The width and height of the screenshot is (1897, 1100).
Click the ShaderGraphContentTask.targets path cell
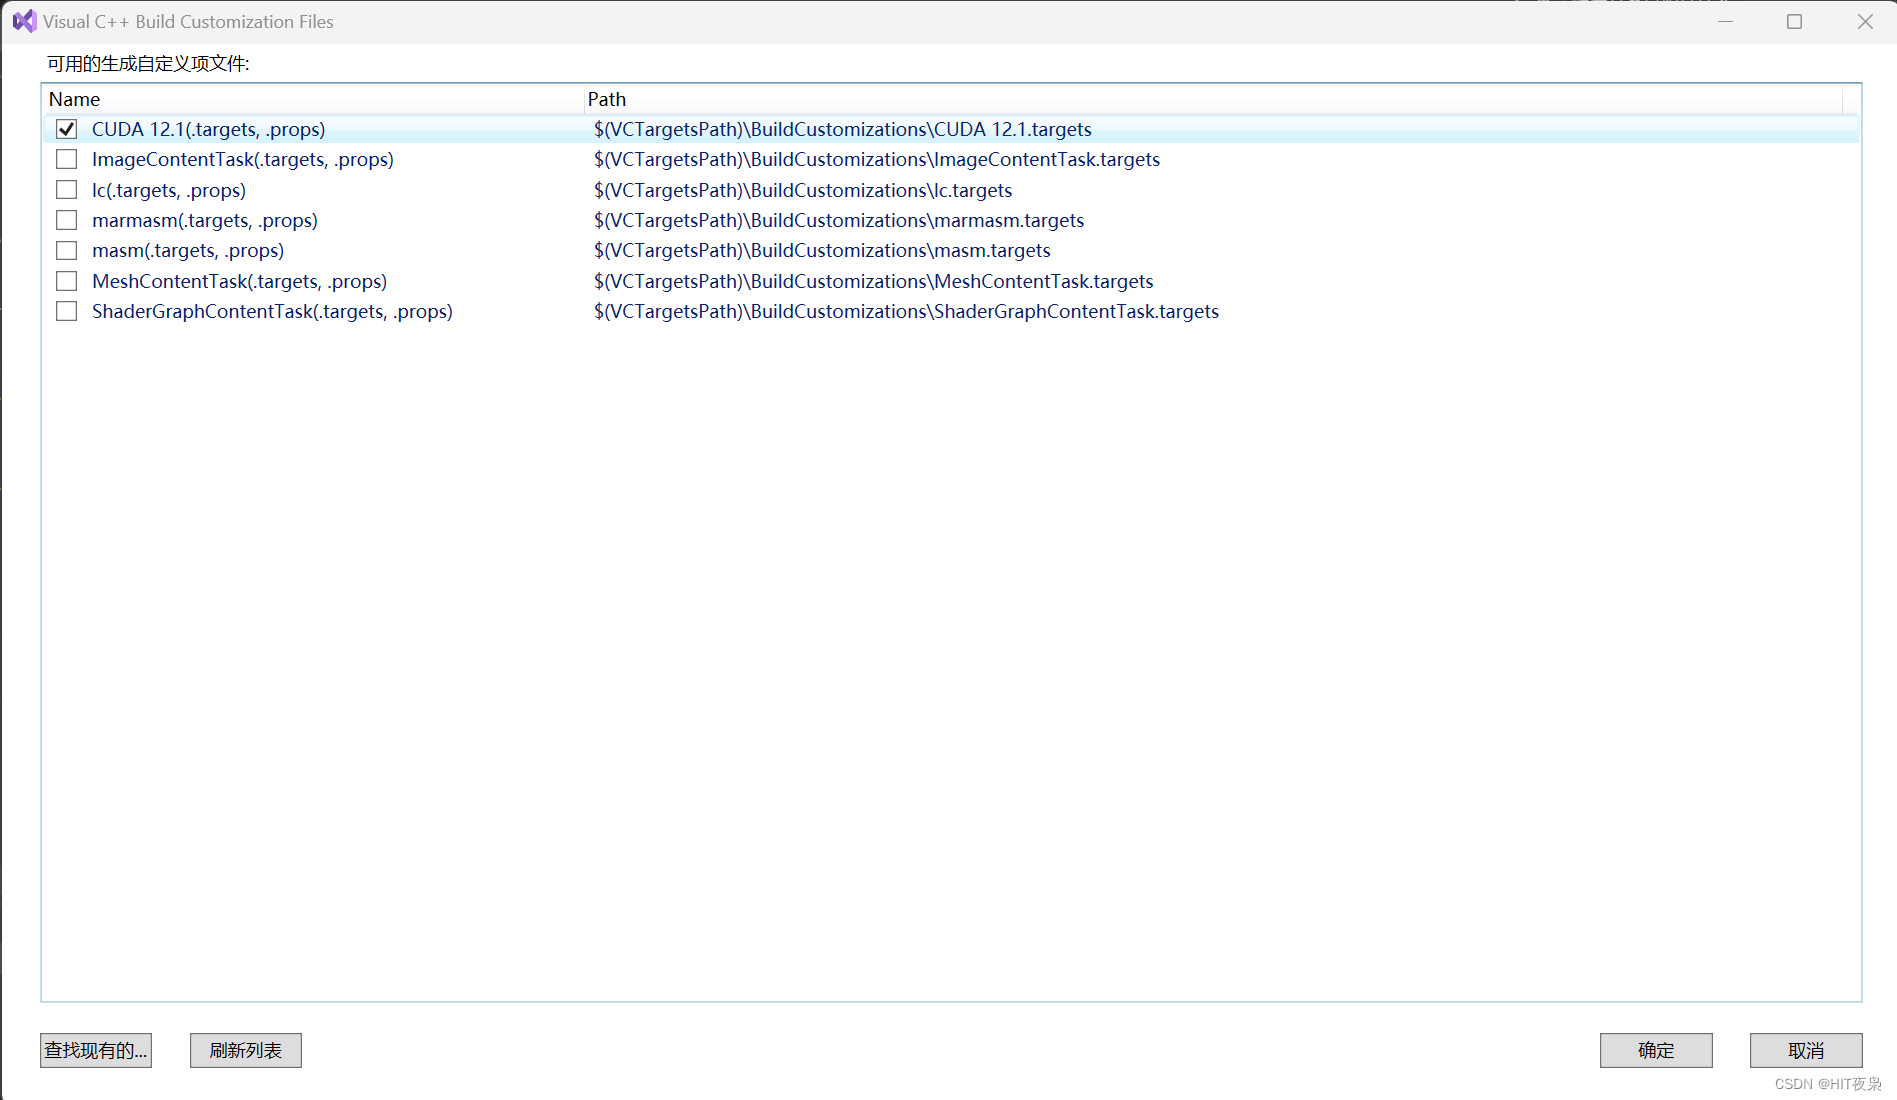click(906, 311)
